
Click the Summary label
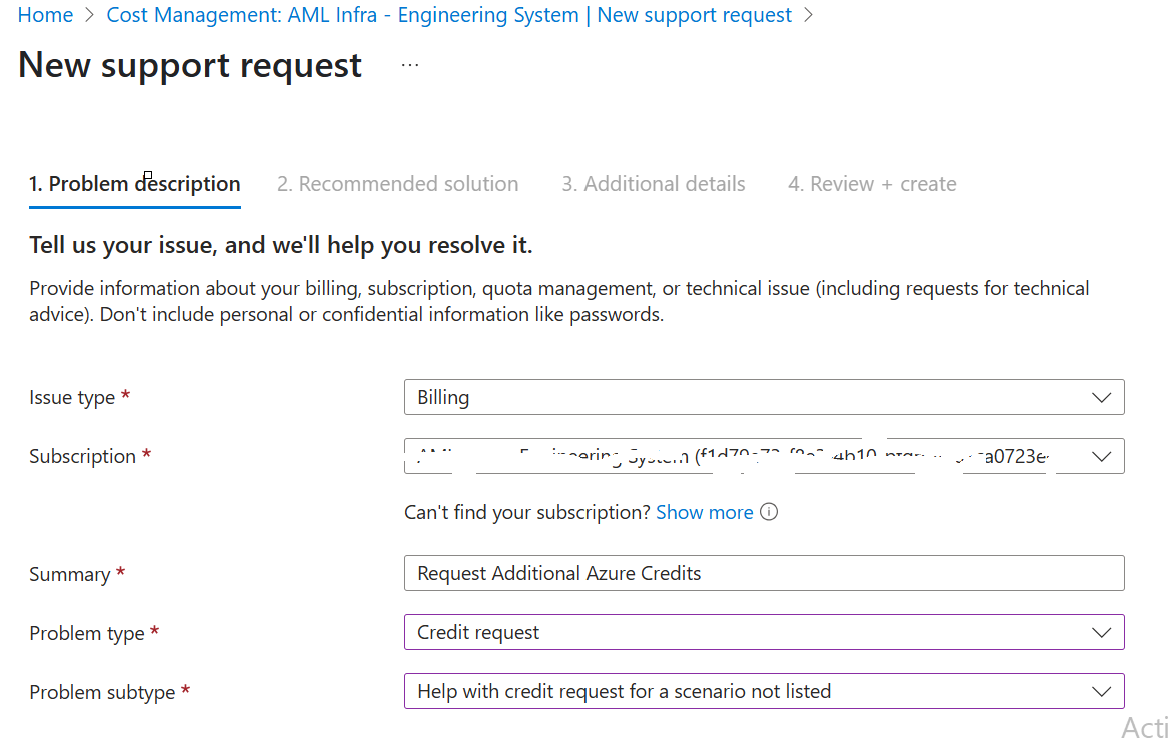(x=69, y=574)
